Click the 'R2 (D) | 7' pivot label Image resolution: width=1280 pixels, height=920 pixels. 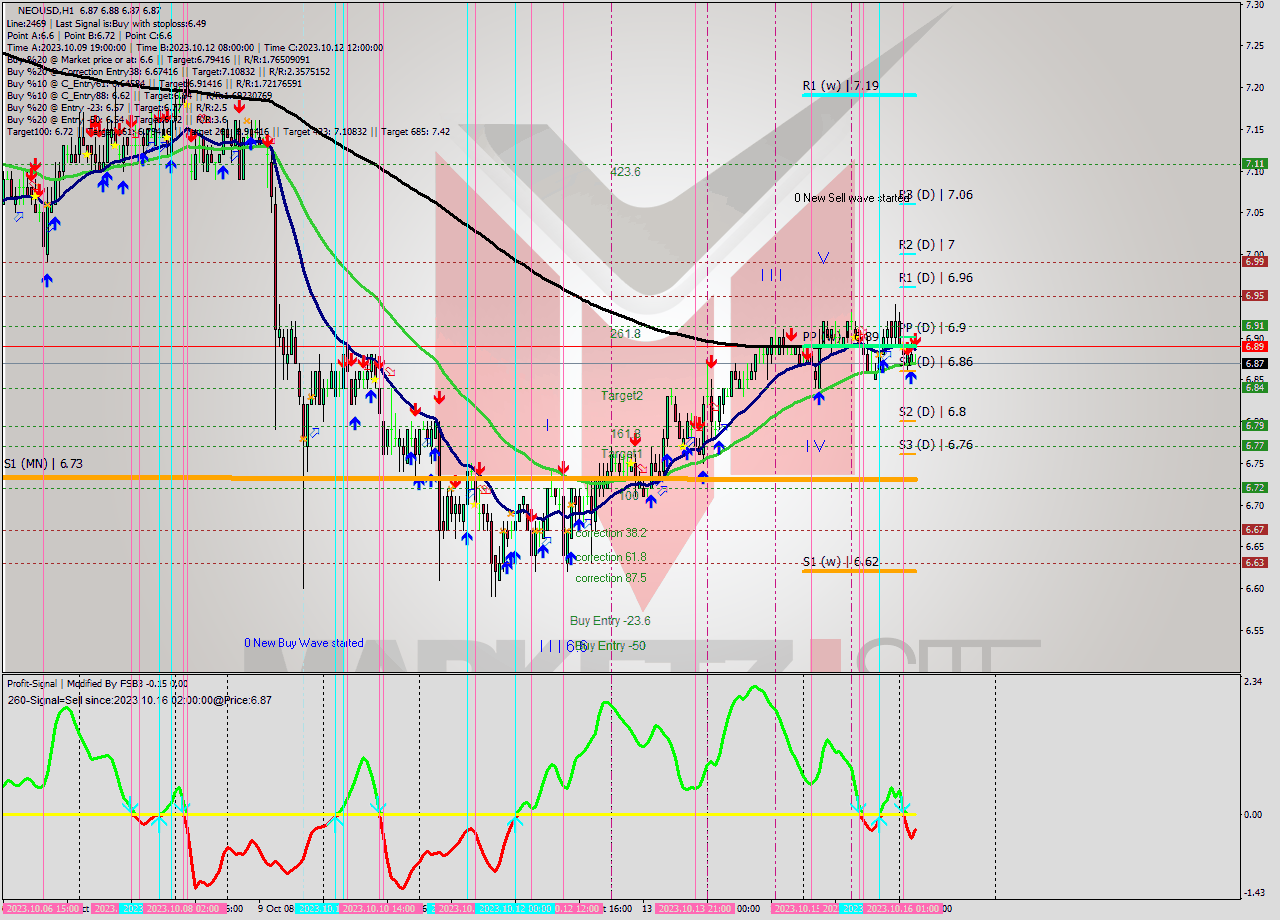(x=926, y=244)
